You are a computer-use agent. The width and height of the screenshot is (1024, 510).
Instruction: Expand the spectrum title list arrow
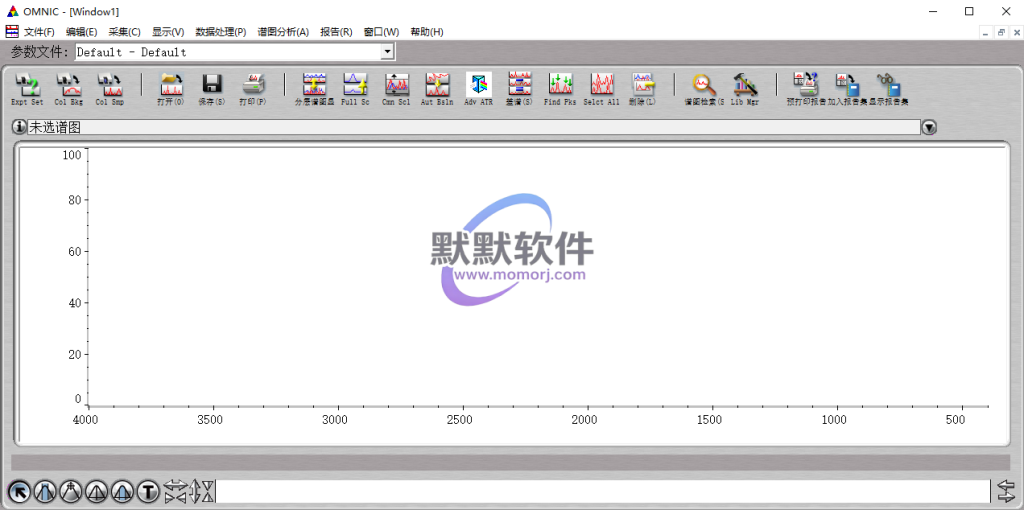pos(930,127)
